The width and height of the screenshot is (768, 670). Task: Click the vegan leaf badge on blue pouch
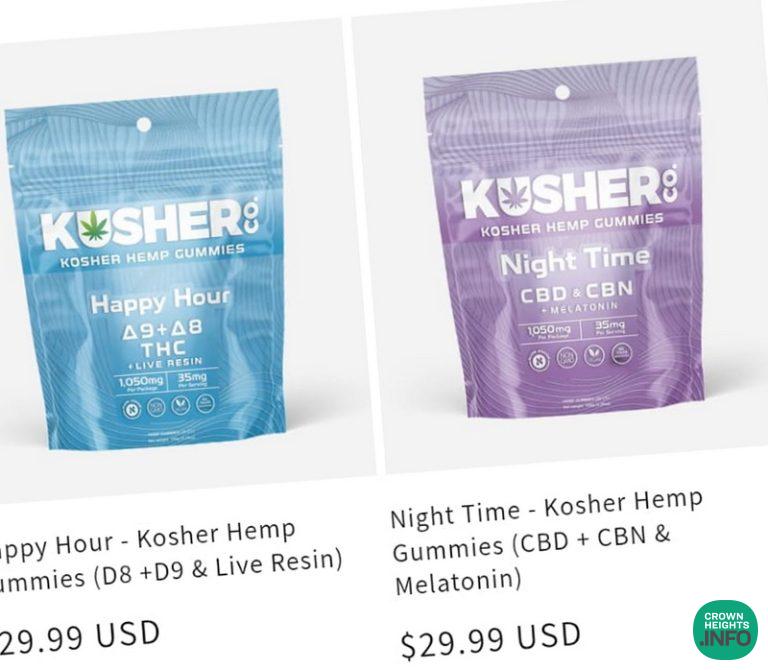coord(180,405)
